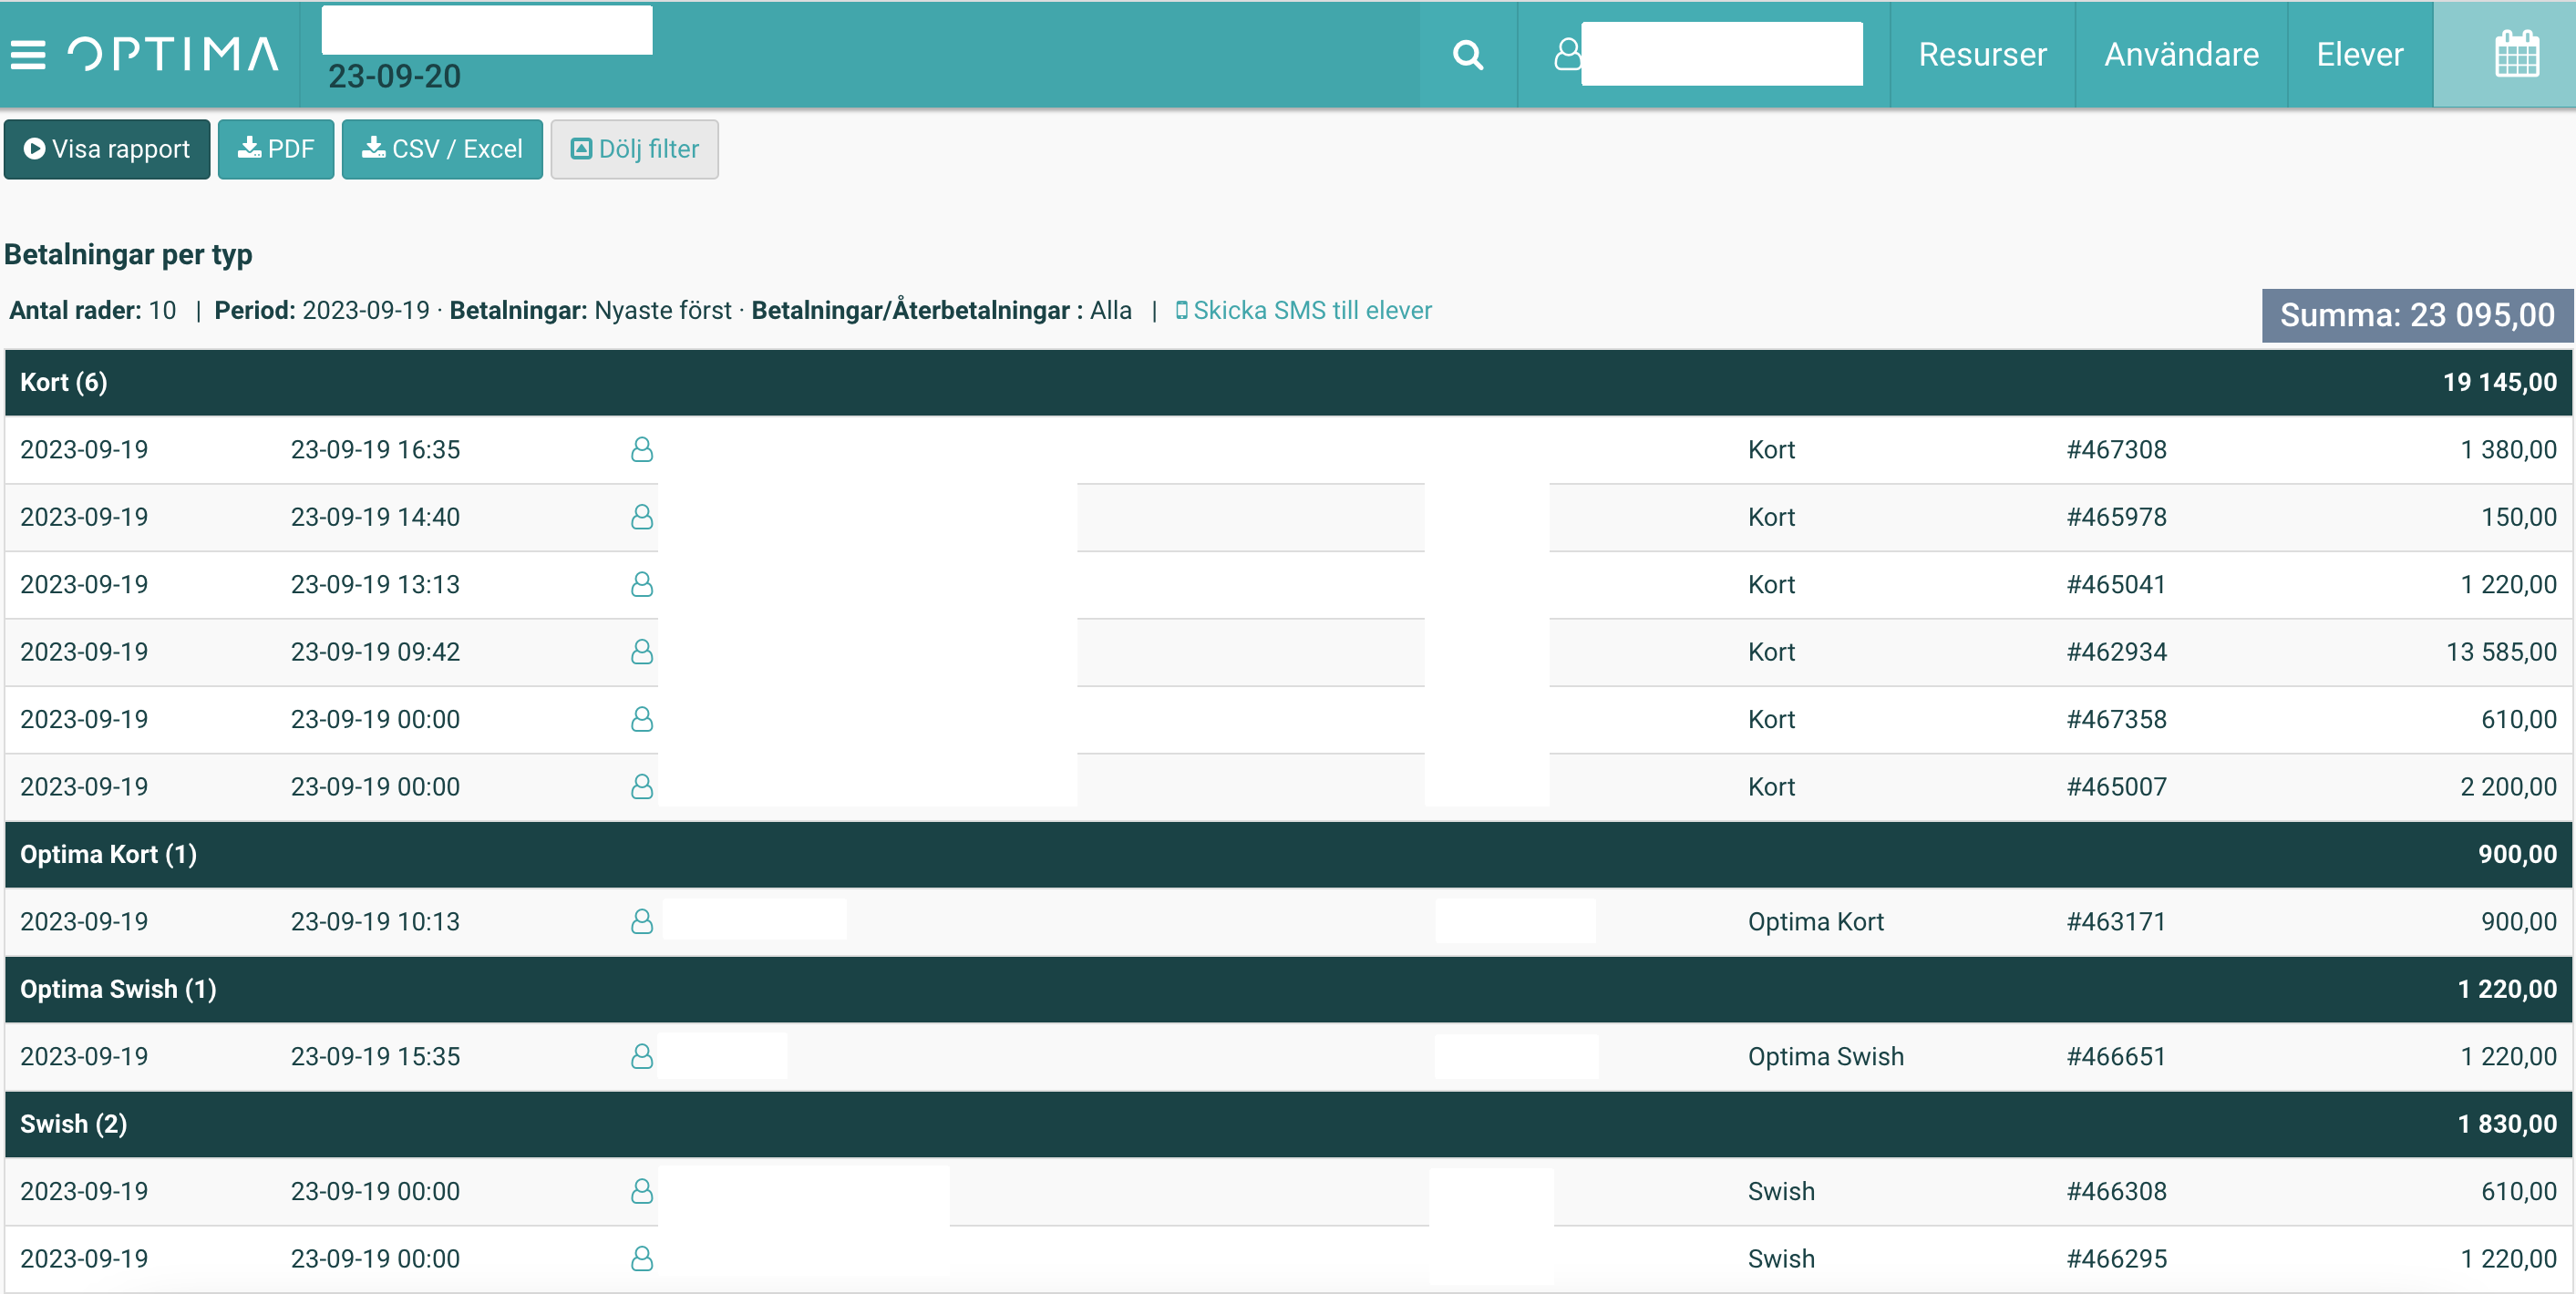Open the hamburger menu
This screenshot has height=1294, width=2576.
28,54
